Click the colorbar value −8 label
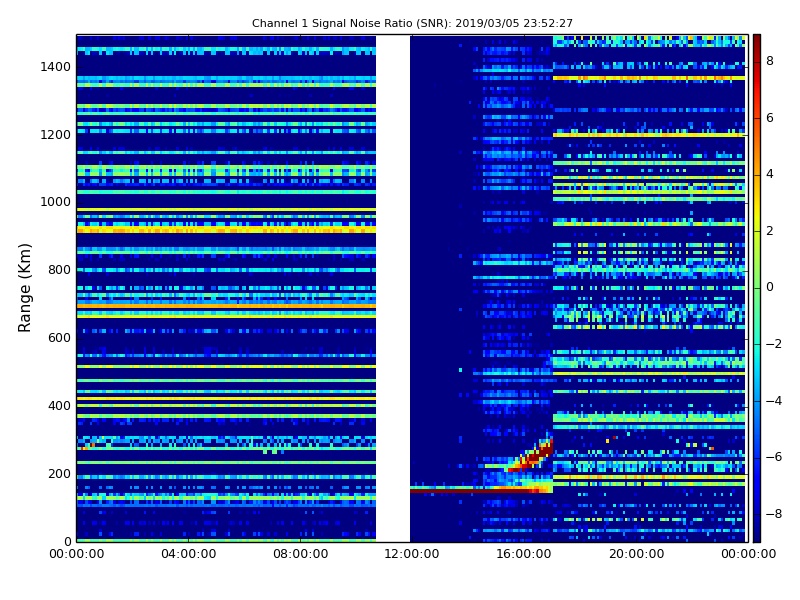Viewport: 800px width, 600px height. [774, 514]
